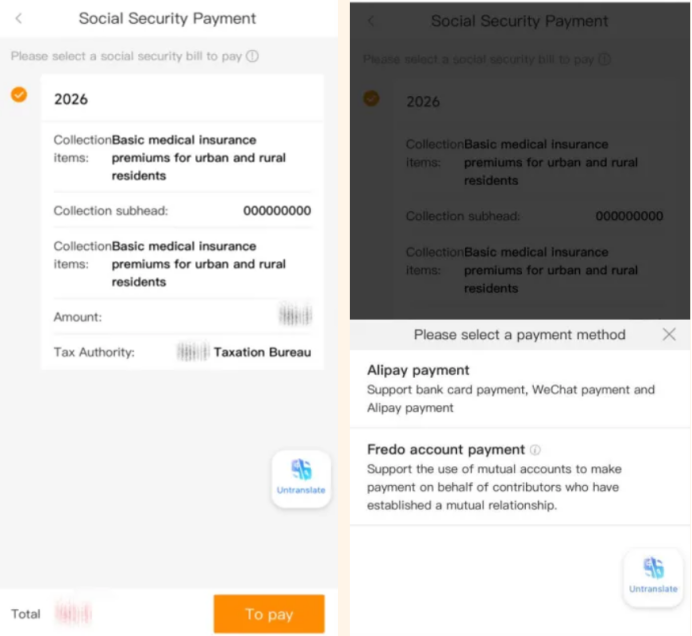Choose Alipay payment method
The width and height of the screenshot is (692, 636).
(418, 370)
